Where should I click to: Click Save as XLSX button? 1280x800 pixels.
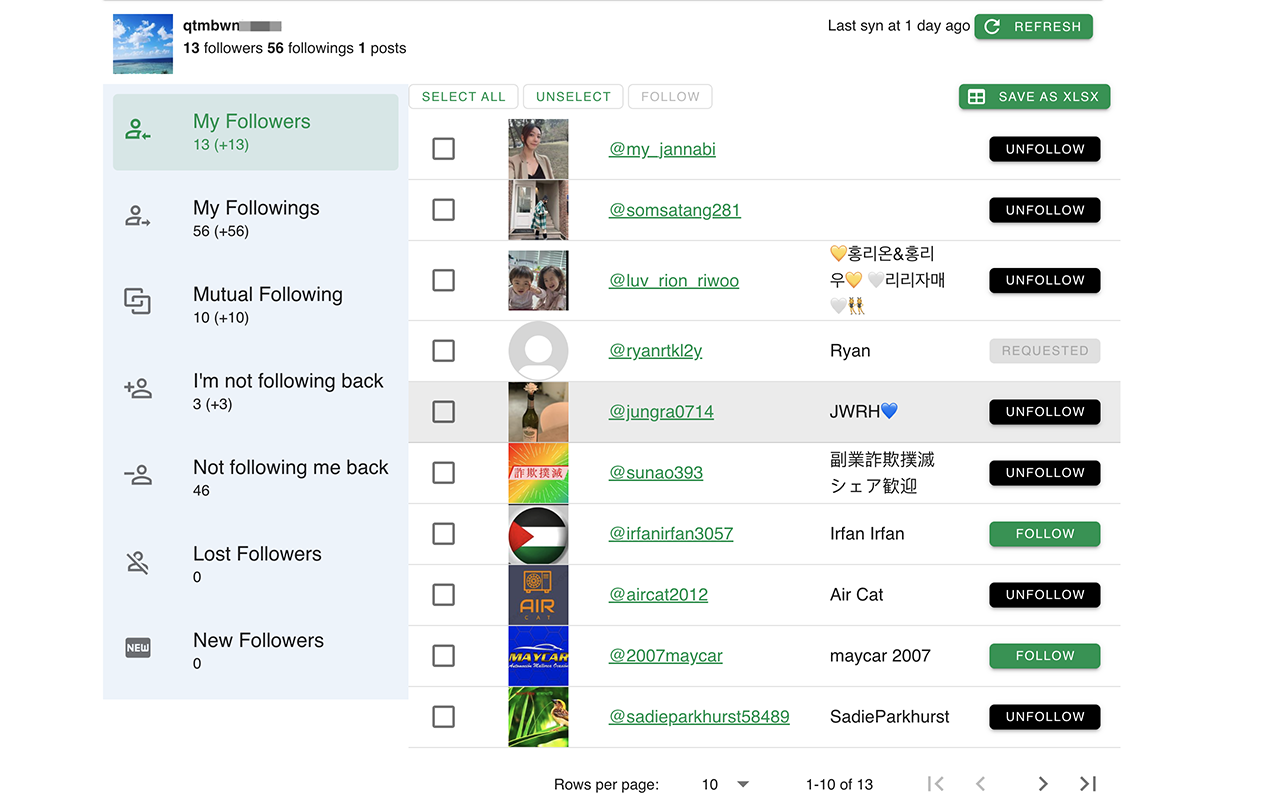point(1034,97)
